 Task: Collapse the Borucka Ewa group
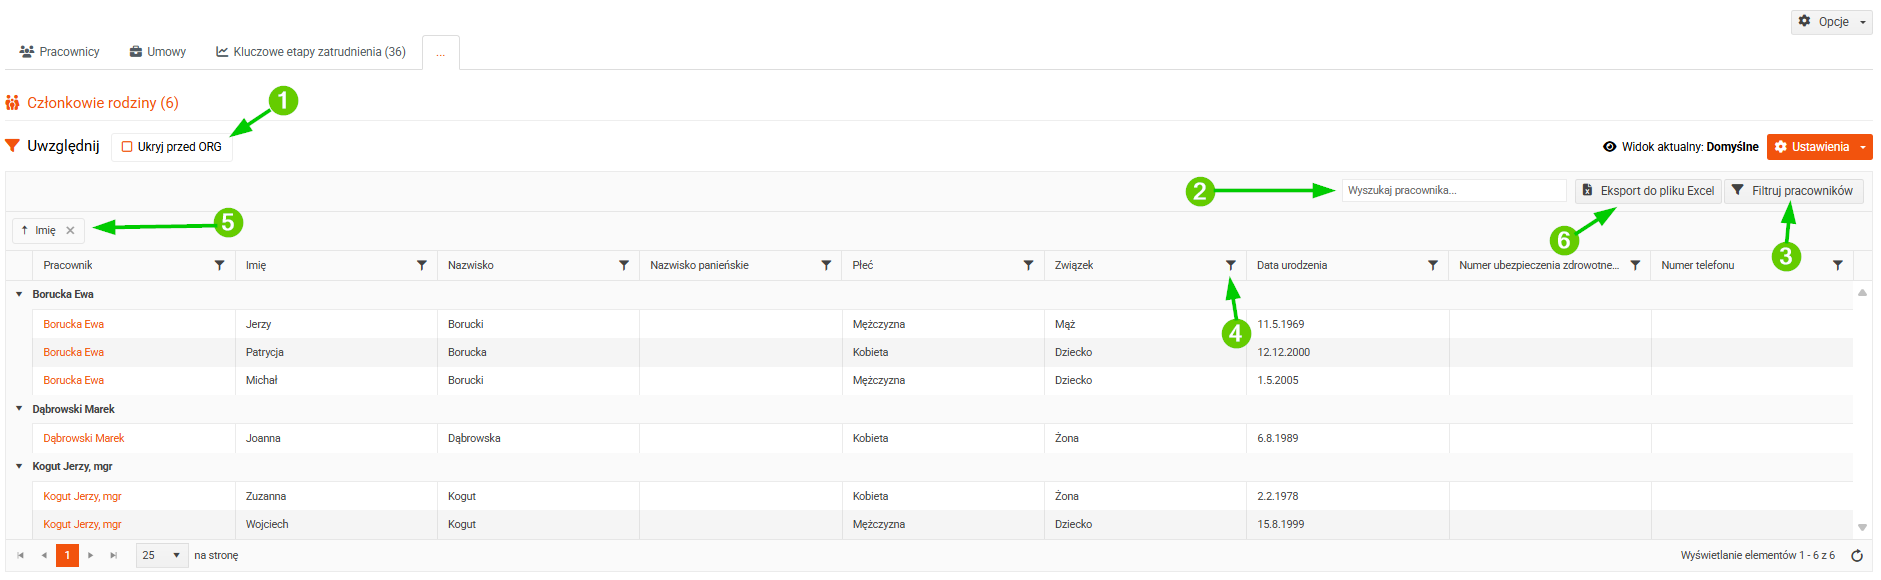tap(19, 294)
